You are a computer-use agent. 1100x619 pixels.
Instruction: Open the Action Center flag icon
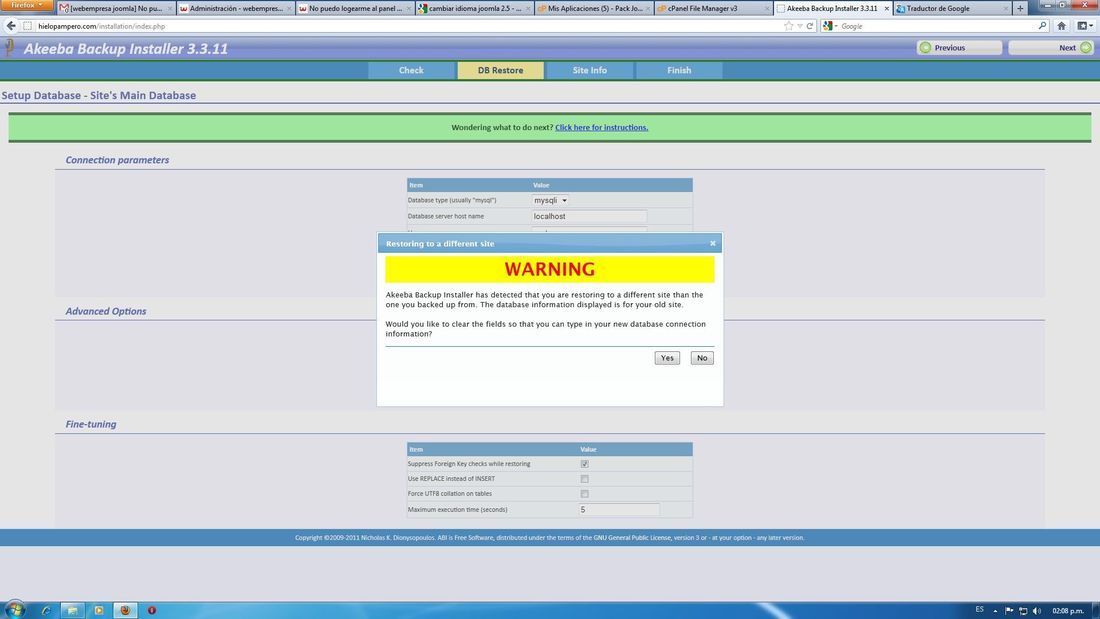point(1009,611)
